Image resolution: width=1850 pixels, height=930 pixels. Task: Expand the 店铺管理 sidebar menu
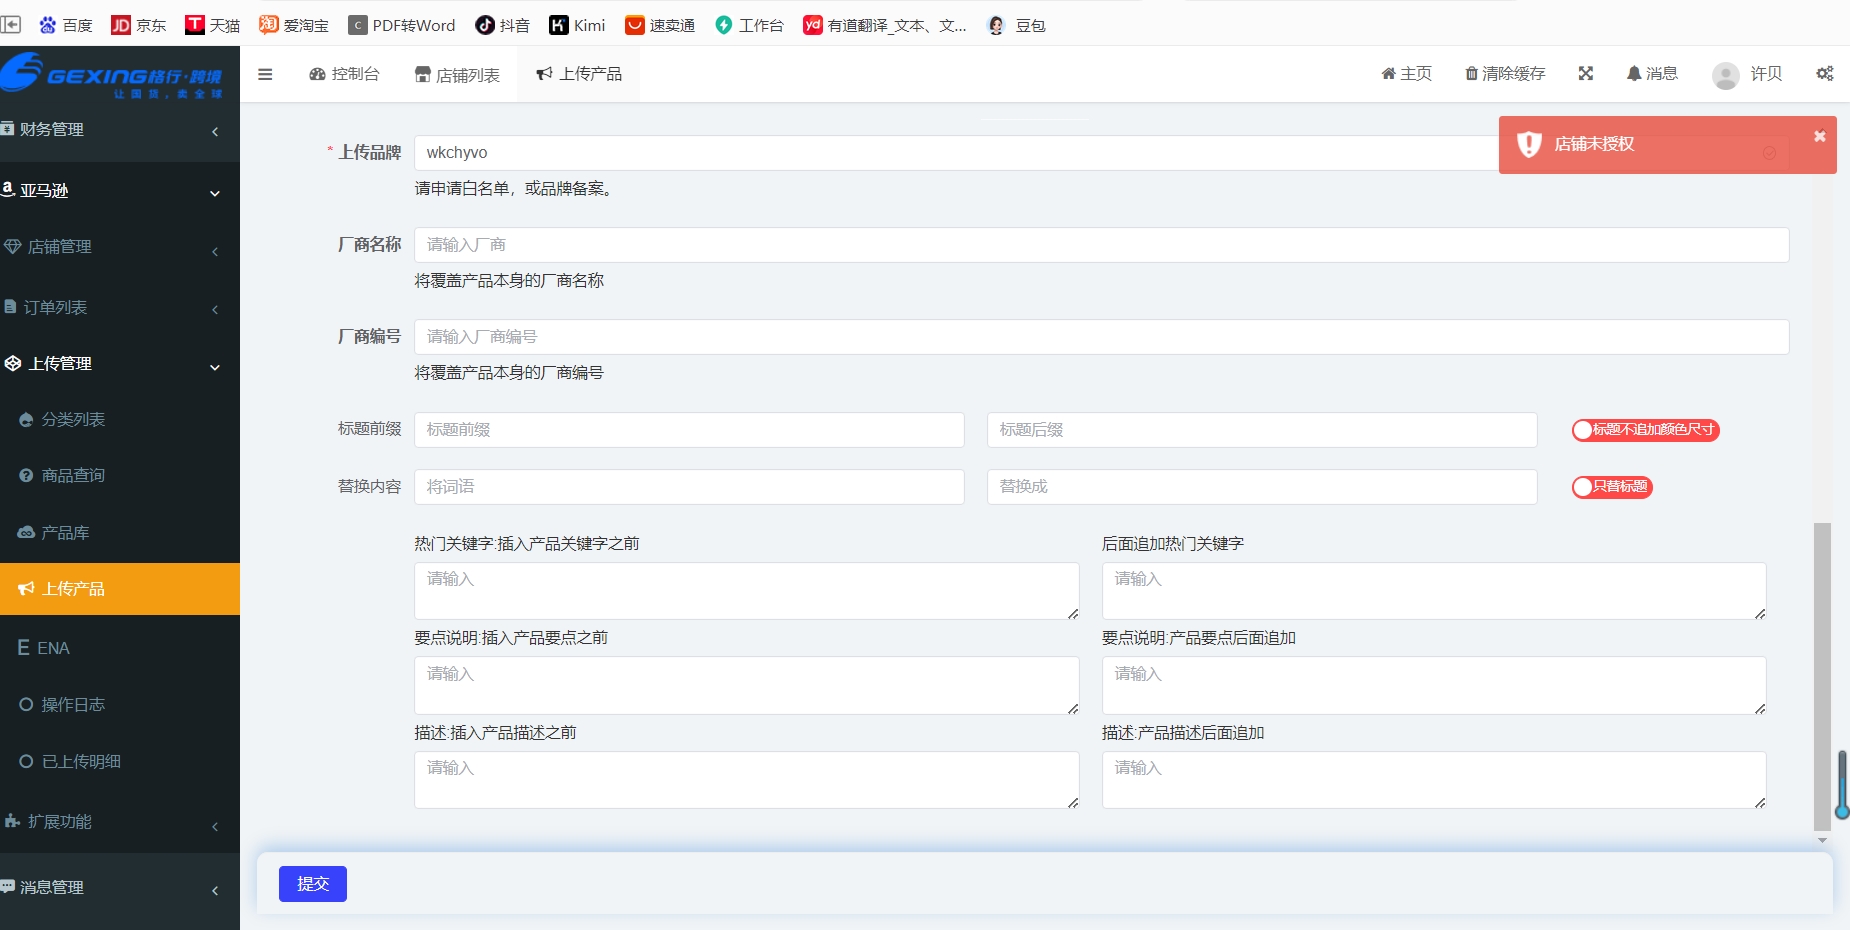(120, 247)
